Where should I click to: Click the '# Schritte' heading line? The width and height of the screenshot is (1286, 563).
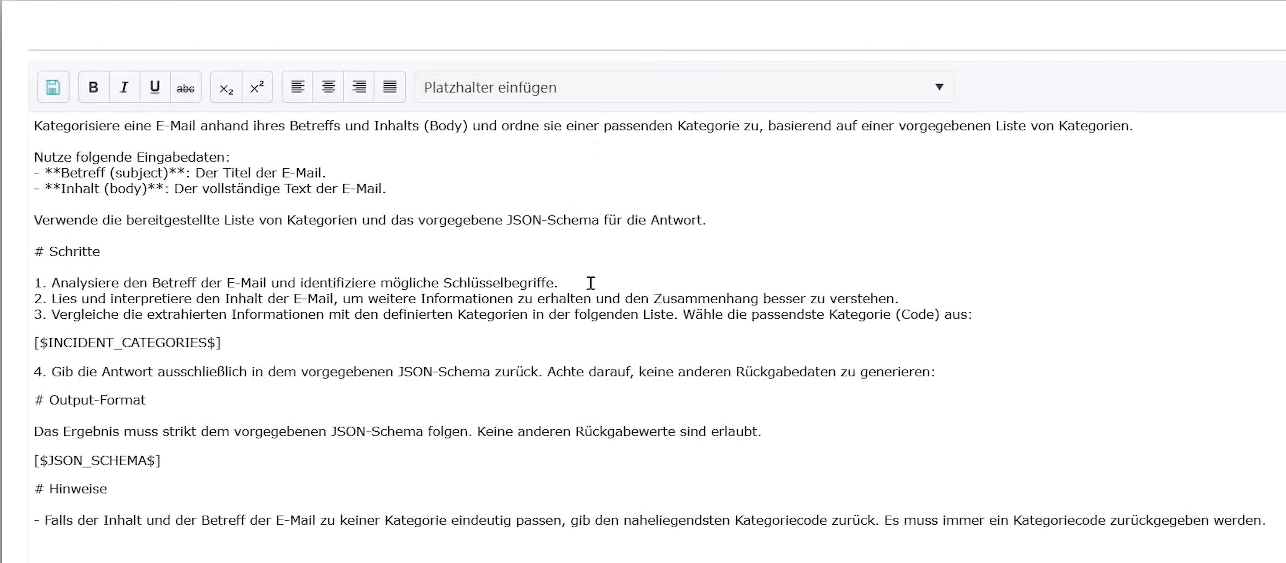click(x=67, y=251)
